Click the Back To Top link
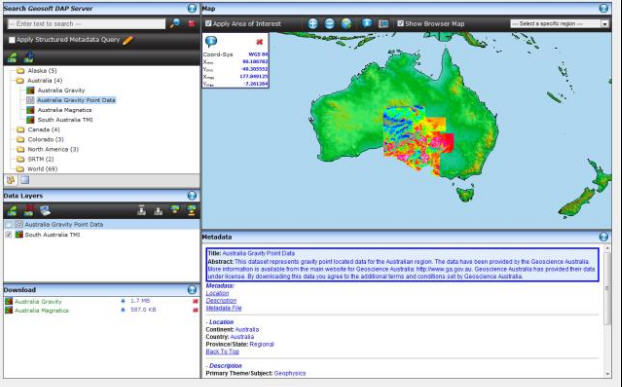622x387 pixels. [222, 352]
